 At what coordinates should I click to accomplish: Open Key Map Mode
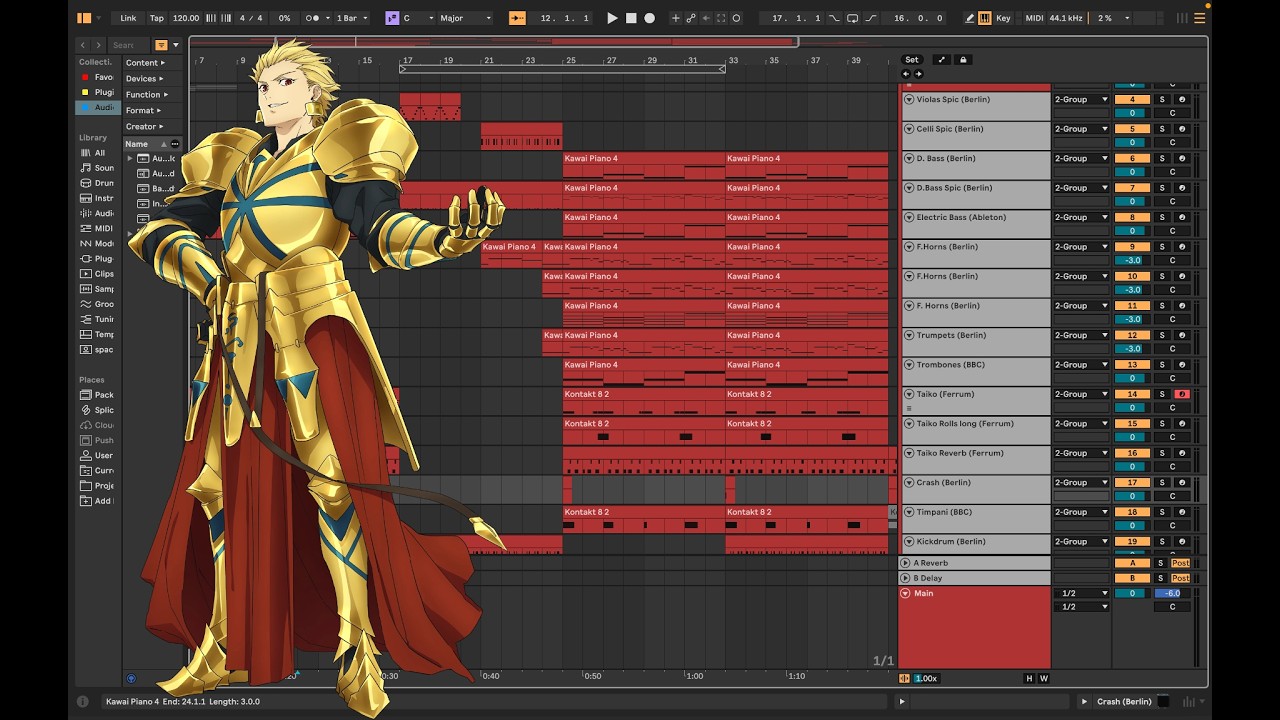pyautogui.click(x=1003, y=18)
